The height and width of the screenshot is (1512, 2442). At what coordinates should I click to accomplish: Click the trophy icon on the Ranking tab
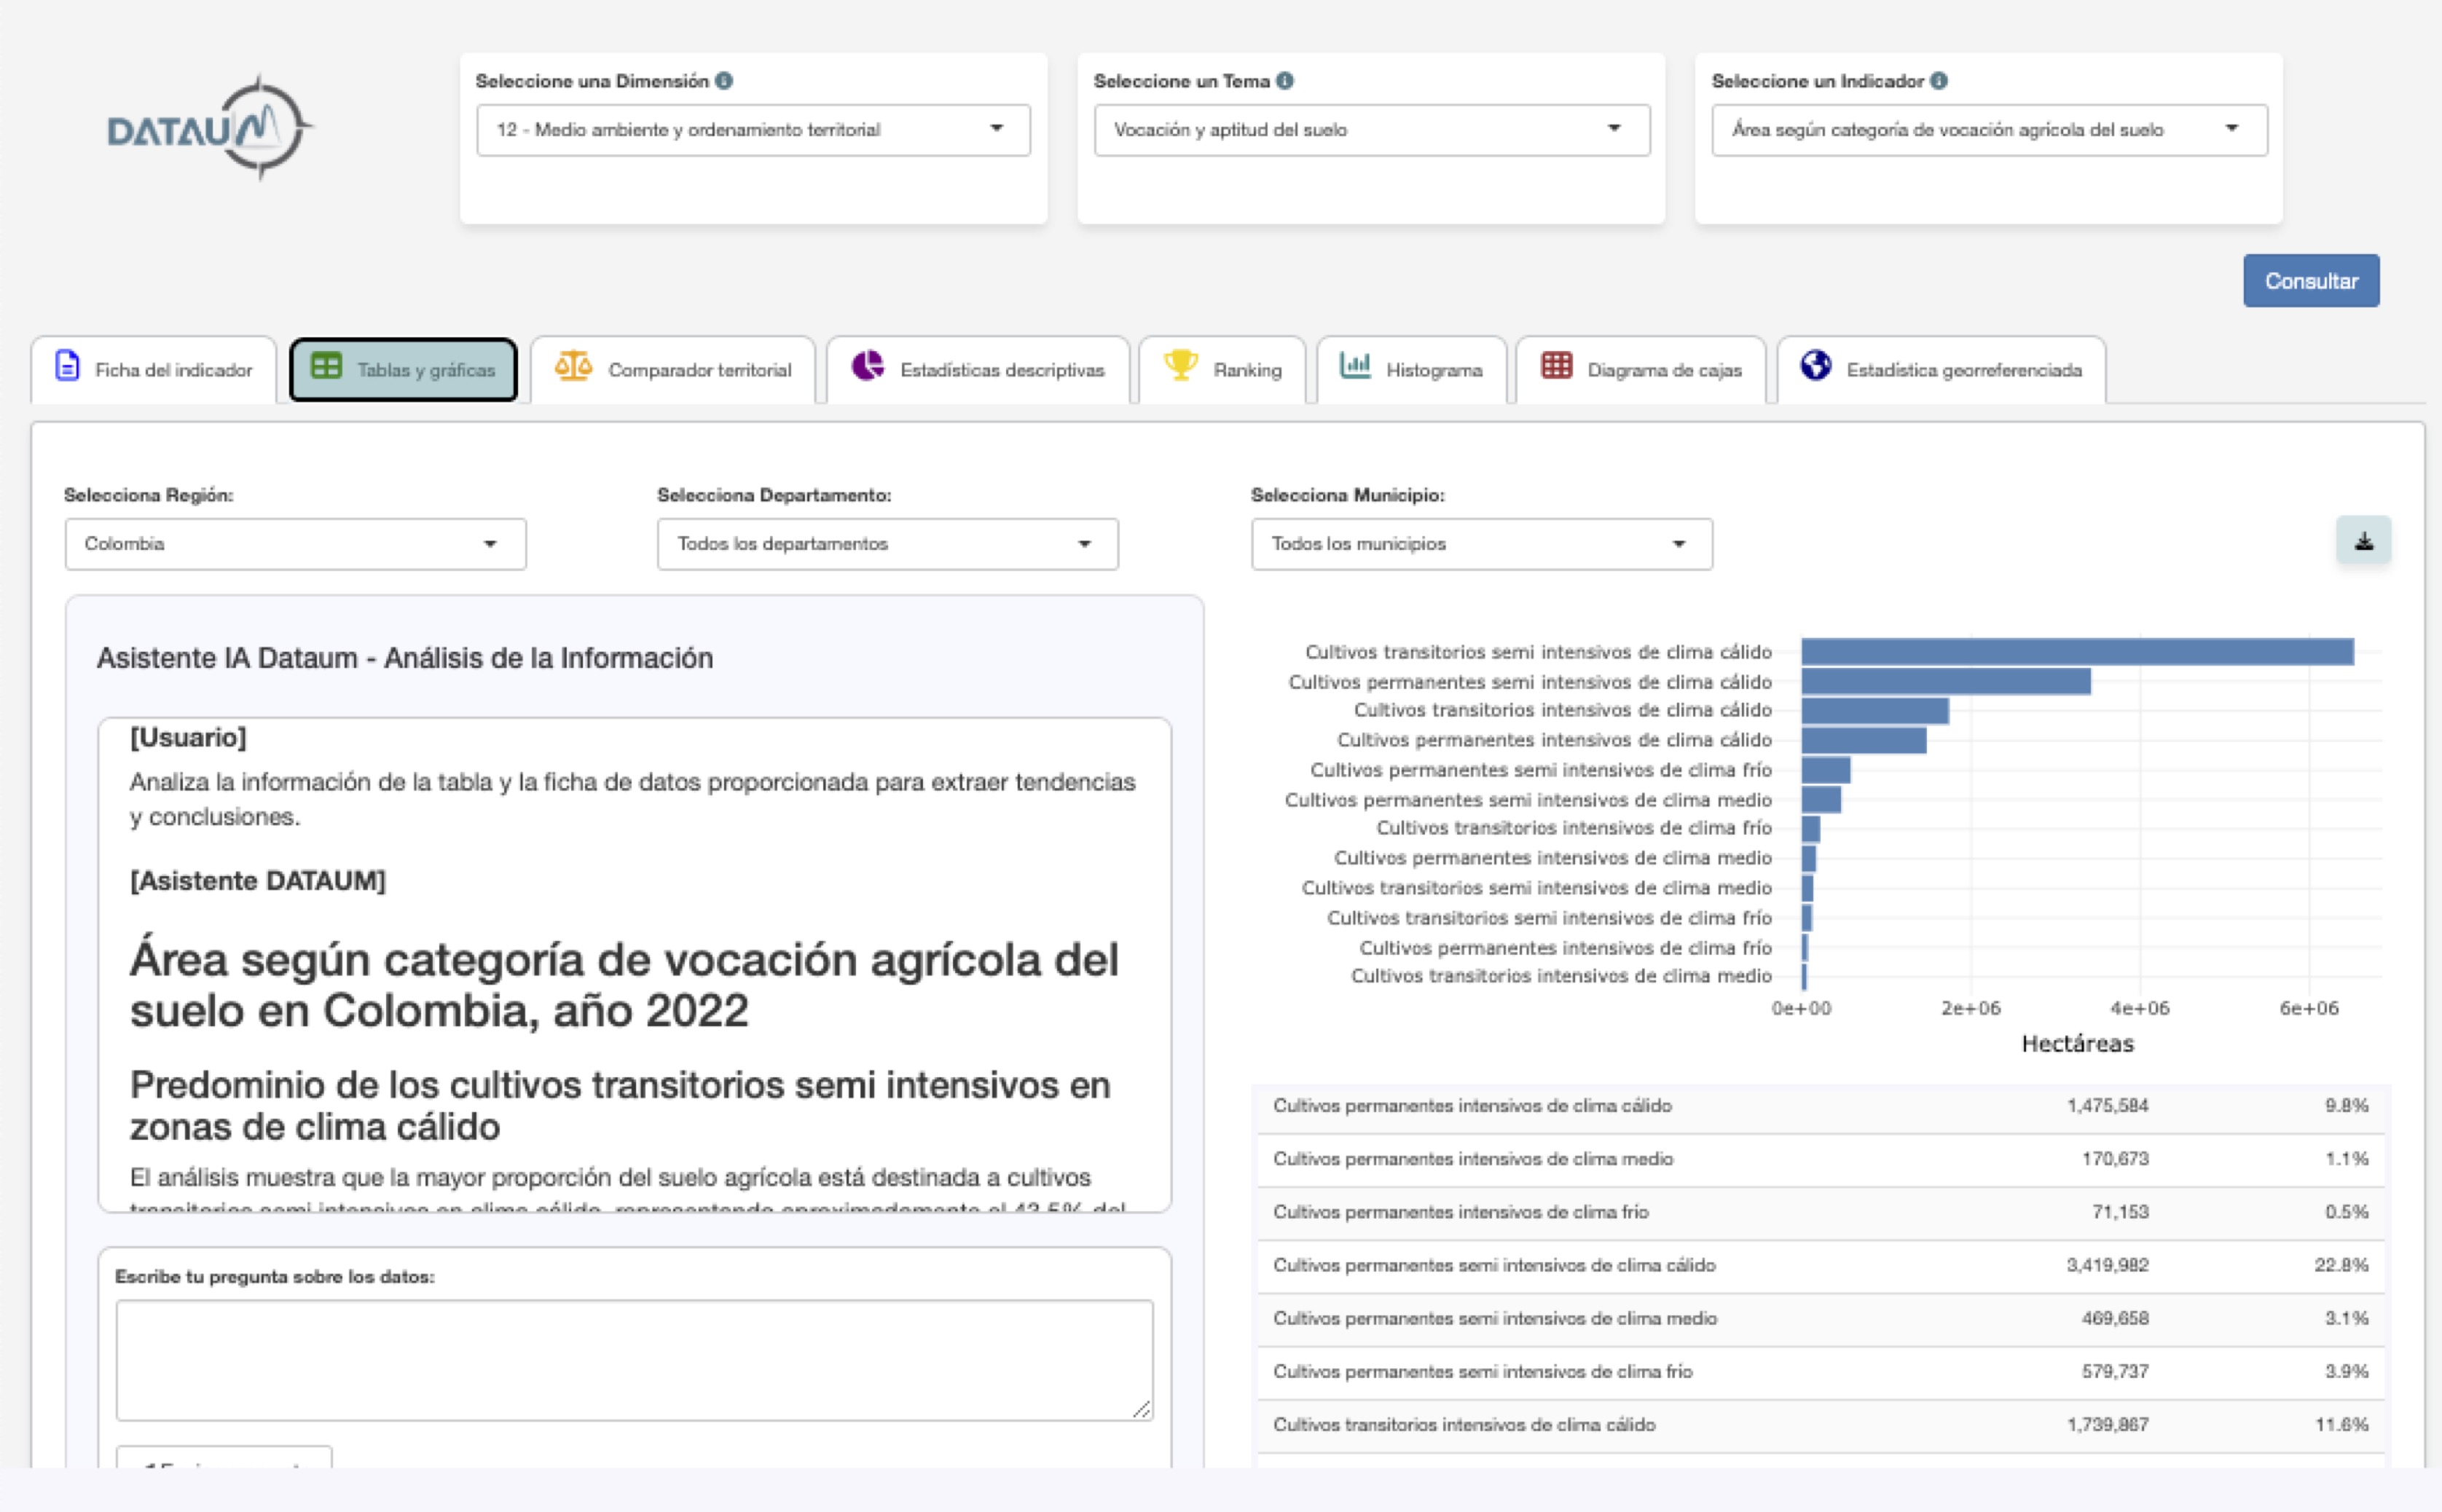1180,368
